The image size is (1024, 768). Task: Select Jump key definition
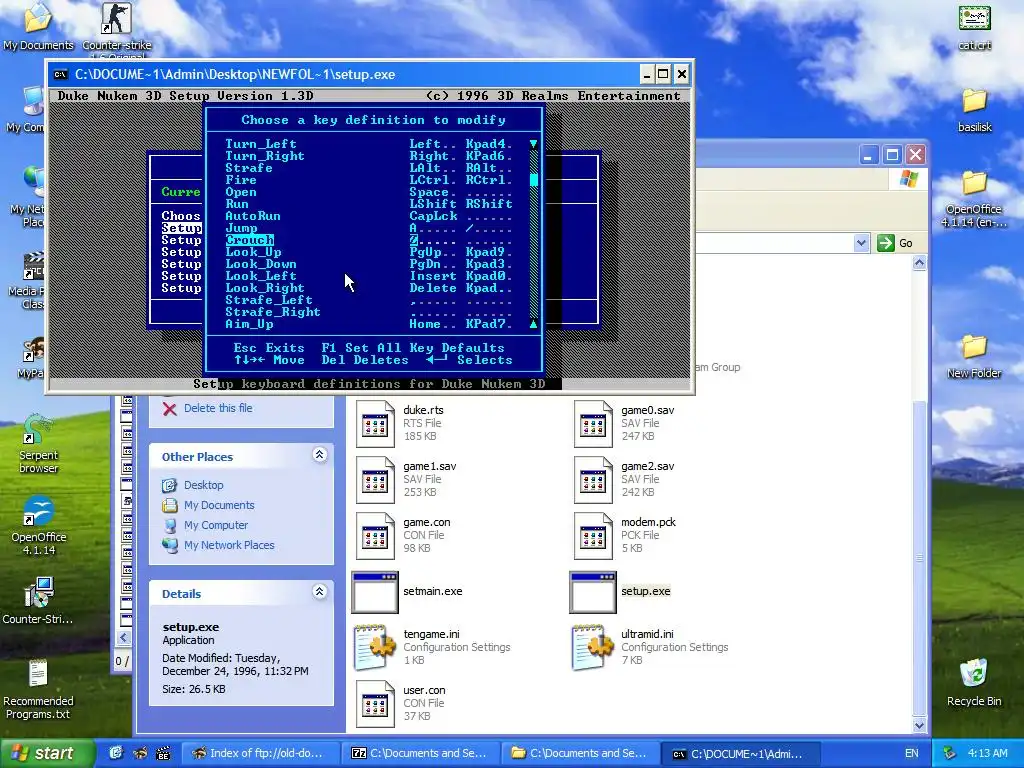tap(241, 228)
